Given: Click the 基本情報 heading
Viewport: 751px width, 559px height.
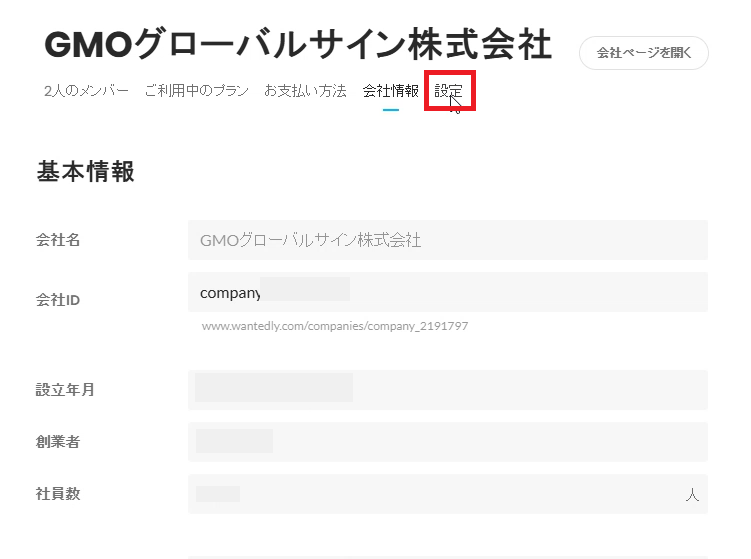Looking at the screenshot, I should pyautogui.click(x=86, y=171).
